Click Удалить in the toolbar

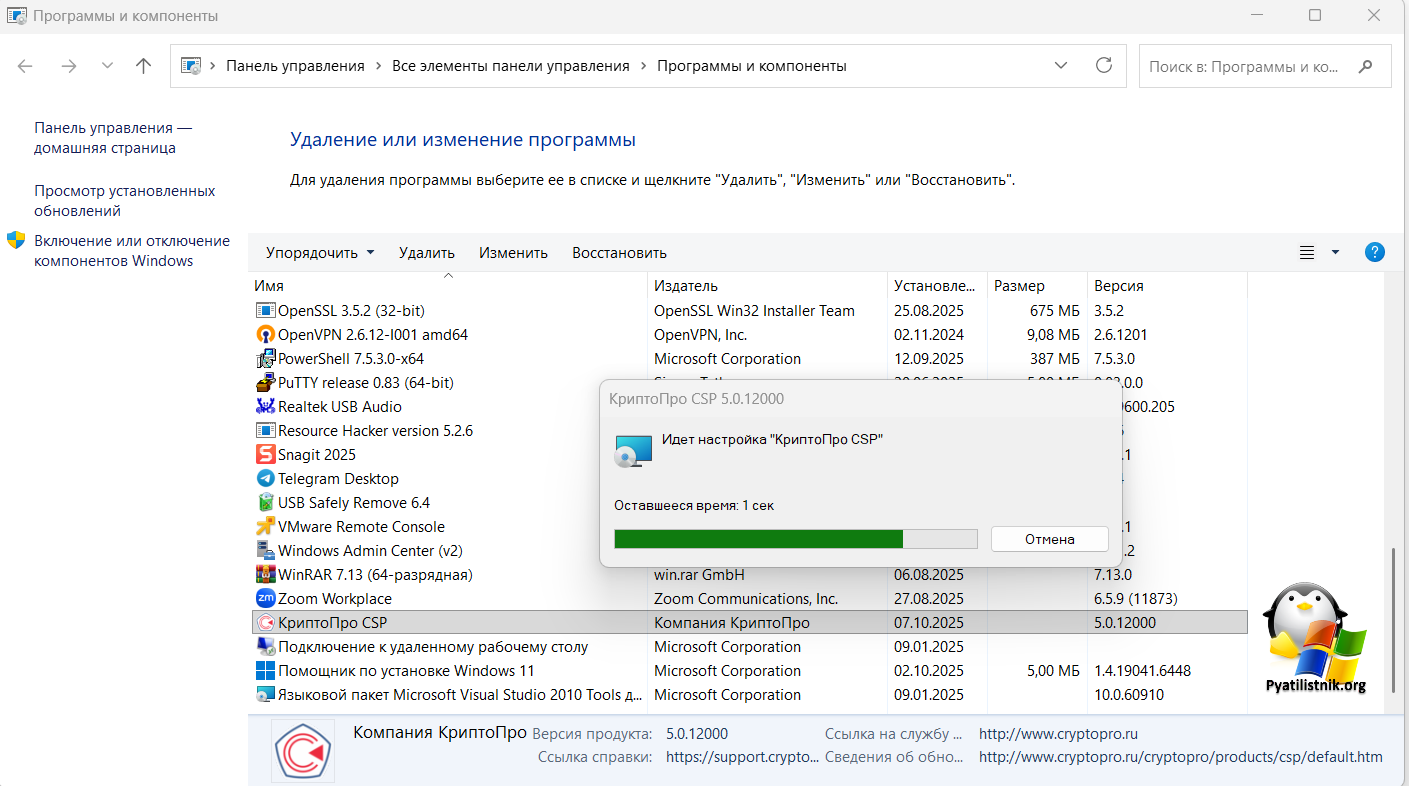click(x=426, y=253)
